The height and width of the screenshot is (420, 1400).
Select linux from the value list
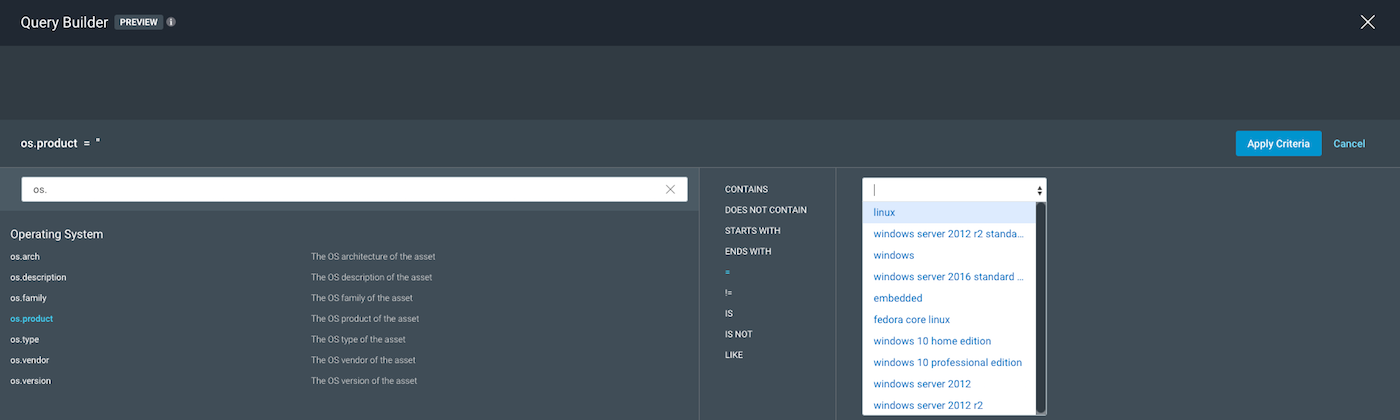[884, 212]
